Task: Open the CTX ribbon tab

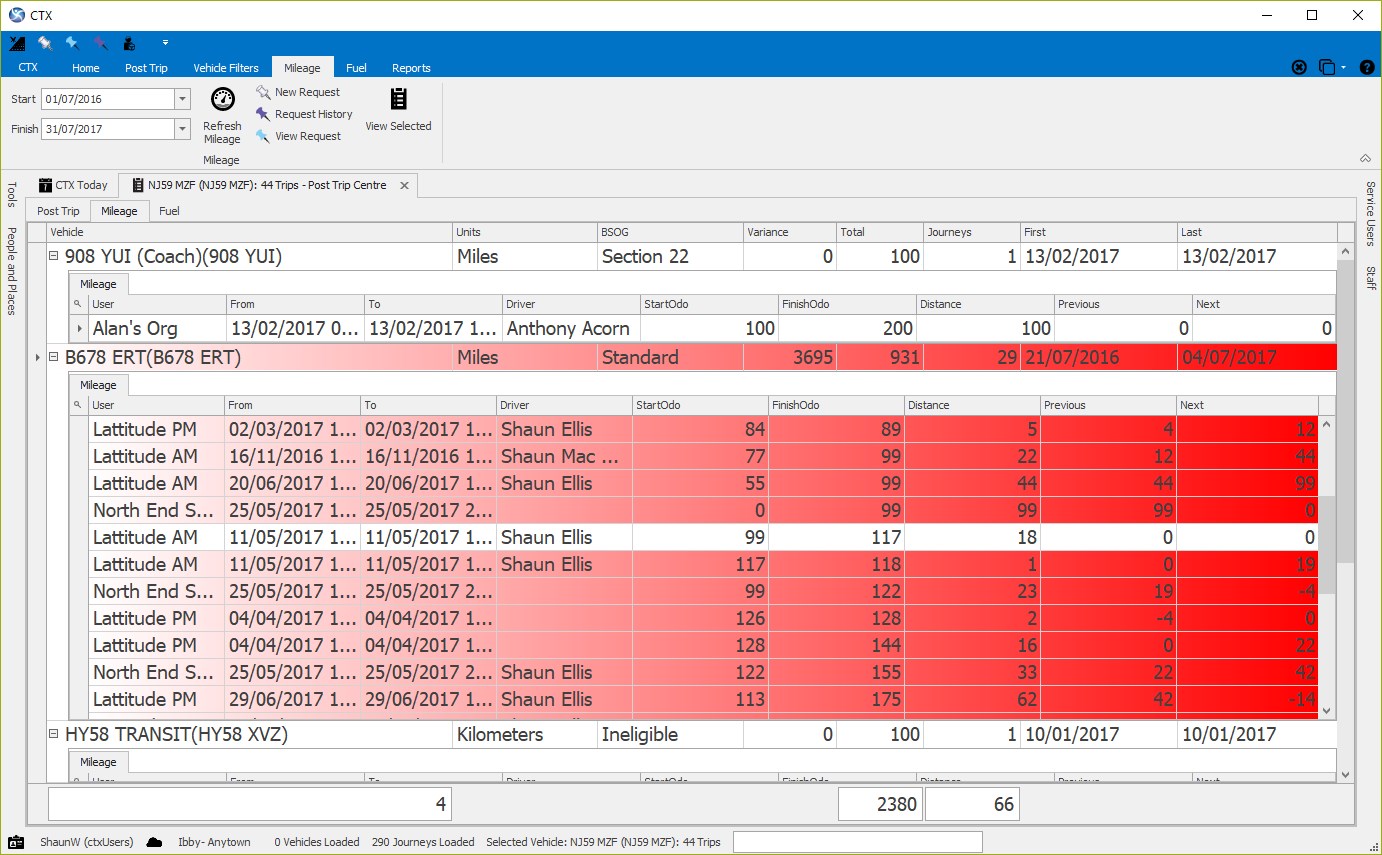Action: (28, 68)
